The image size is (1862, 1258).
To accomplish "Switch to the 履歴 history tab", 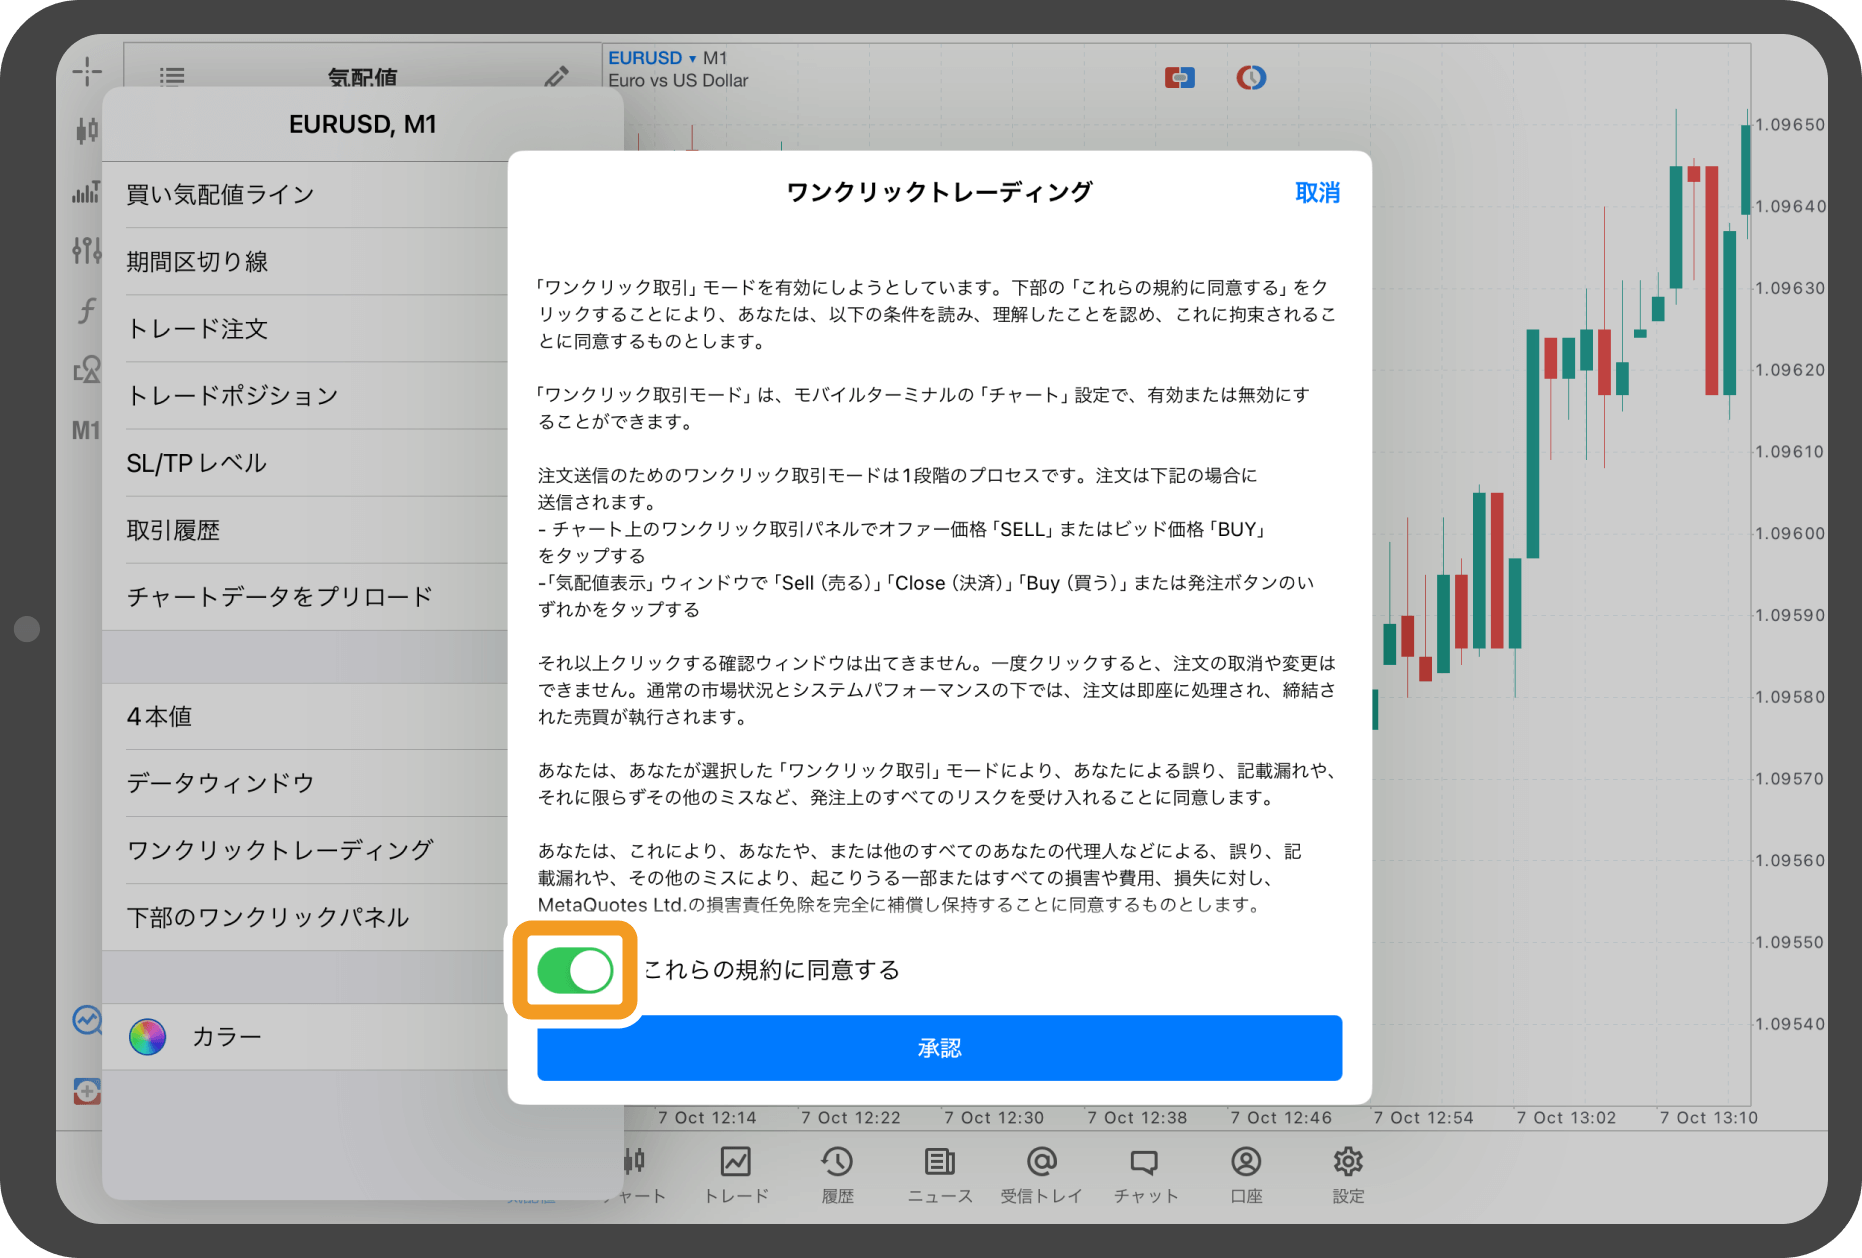I will (837, 1175).
